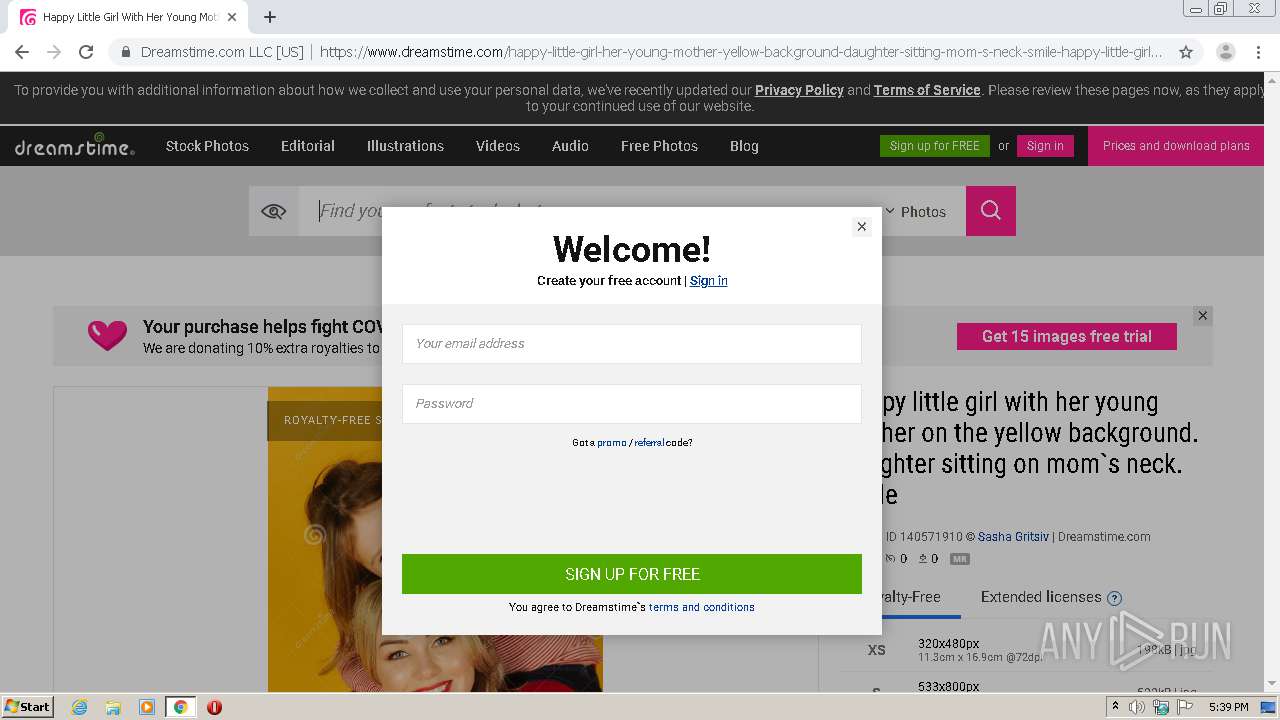Click the Extended licenses help icon
The height and width of the screenshot is (720, 1280).
(x=1114, y=598)
